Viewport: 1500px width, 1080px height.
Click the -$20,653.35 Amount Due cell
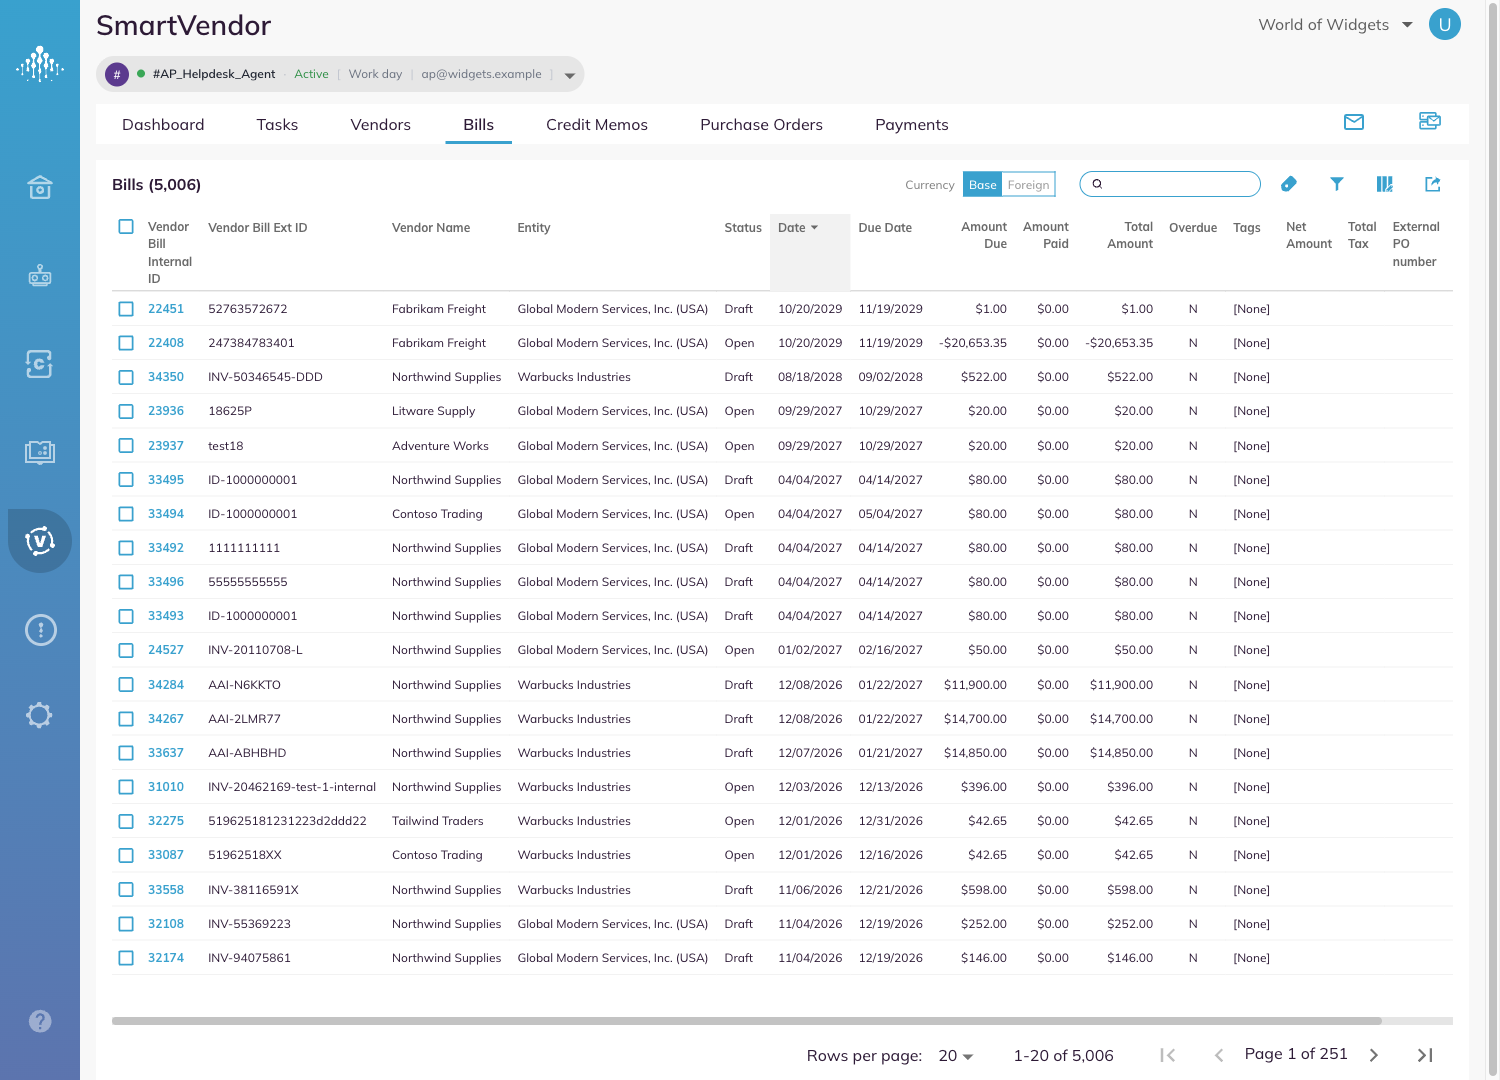[973, 343]
